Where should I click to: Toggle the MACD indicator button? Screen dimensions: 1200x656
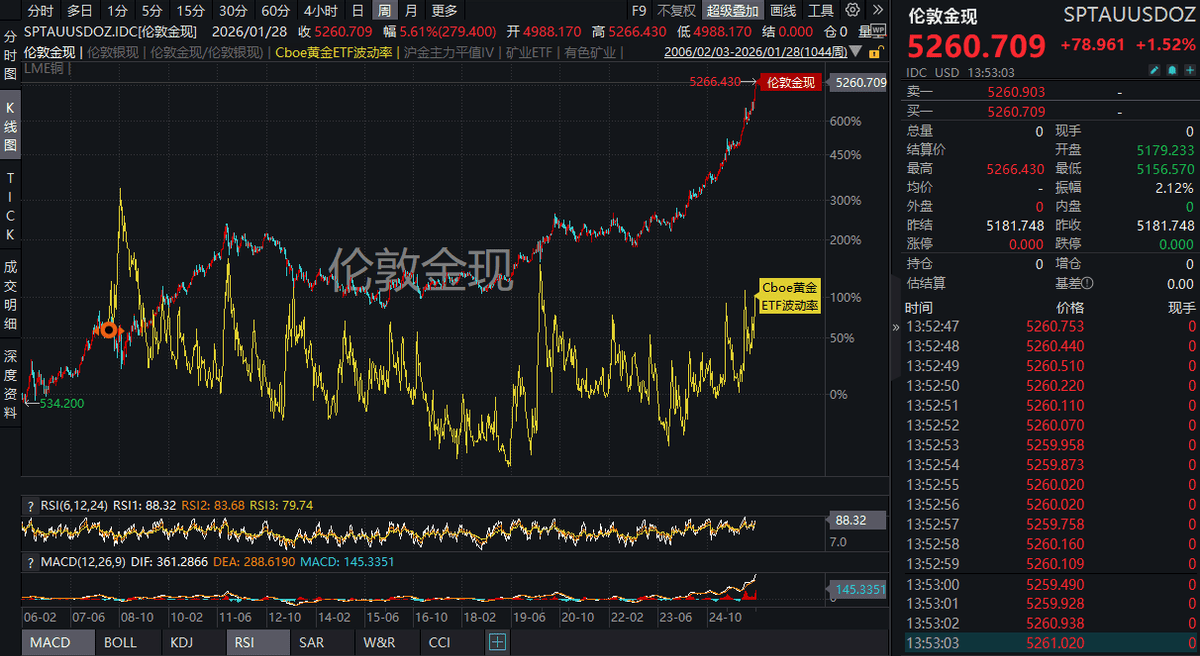point(50,642)
